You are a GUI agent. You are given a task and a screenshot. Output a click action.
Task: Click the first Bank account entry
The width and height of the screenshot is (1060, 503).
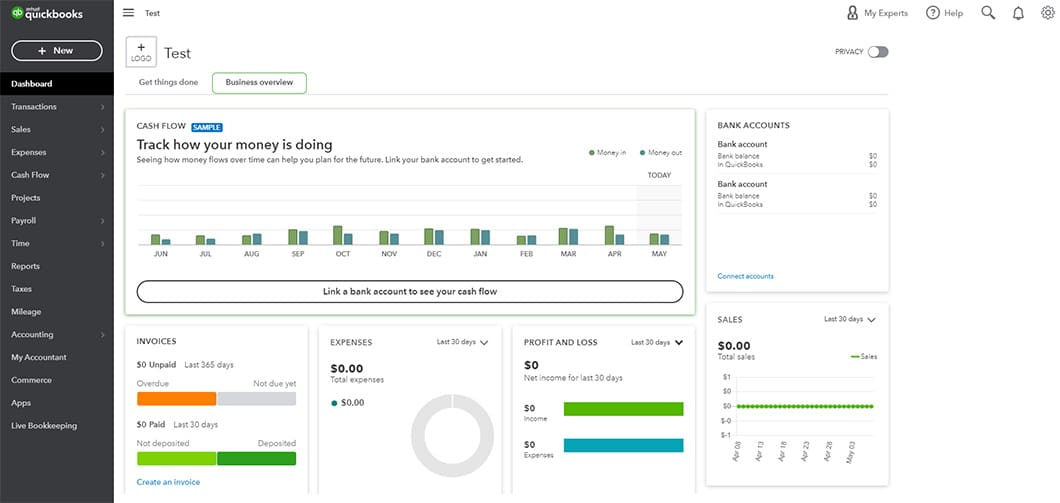point(797,155)
